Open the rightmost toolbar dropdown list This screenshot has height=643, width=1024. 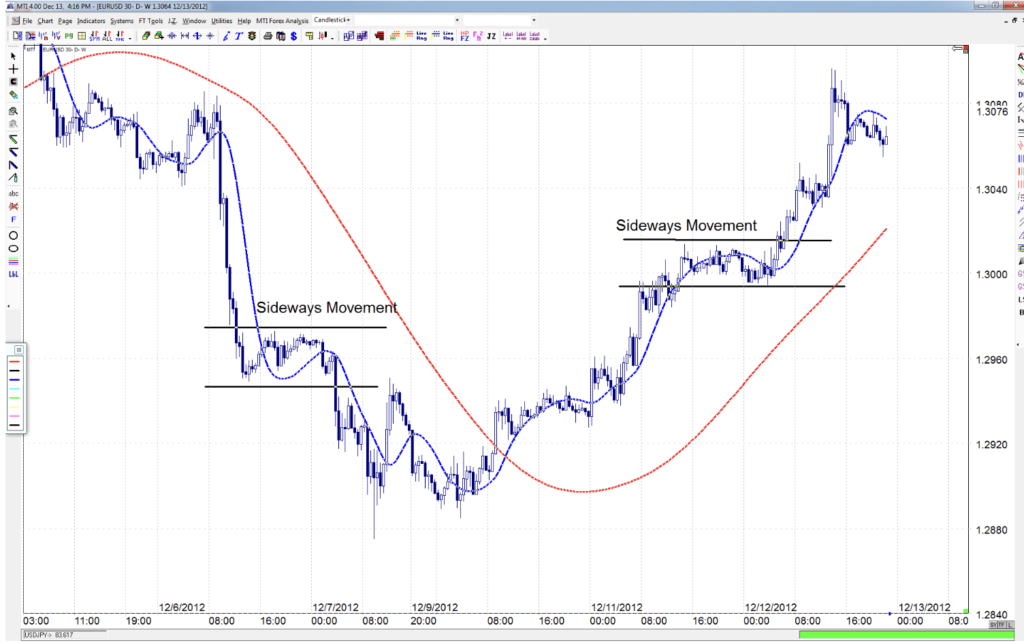(x=535, y=19)
